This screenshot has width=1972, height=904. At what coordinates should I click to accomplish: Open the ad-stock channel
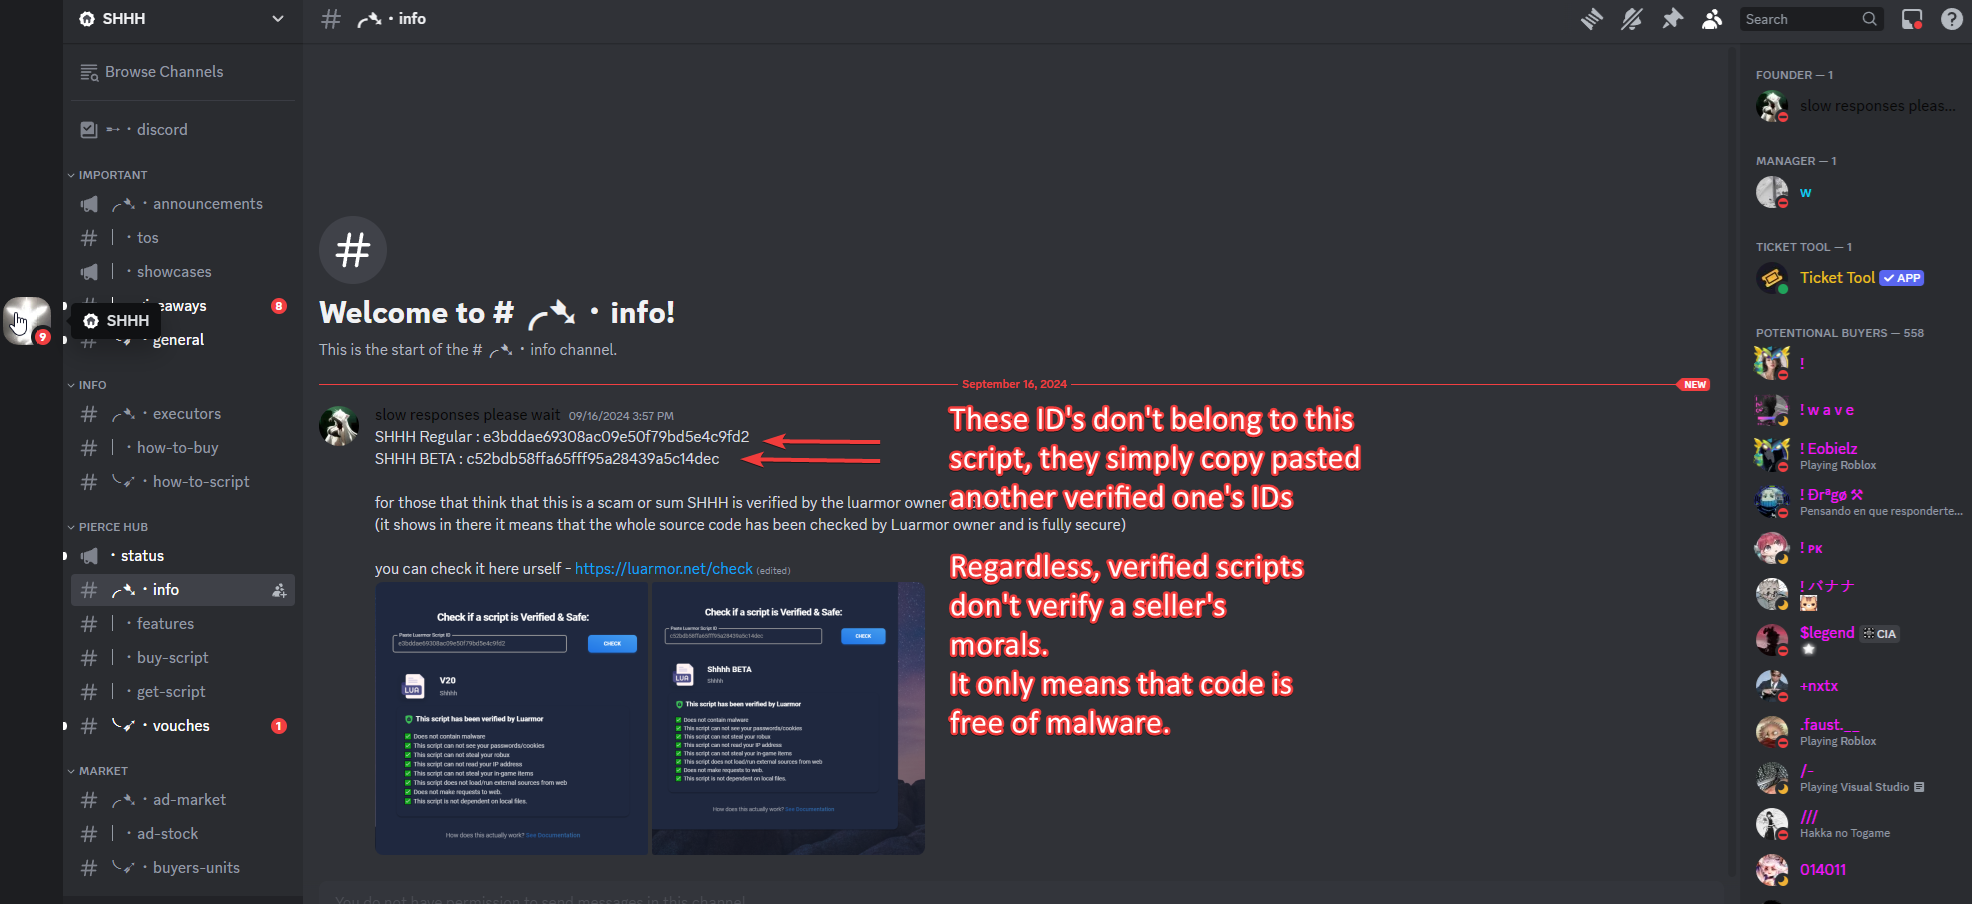[182, 834]
